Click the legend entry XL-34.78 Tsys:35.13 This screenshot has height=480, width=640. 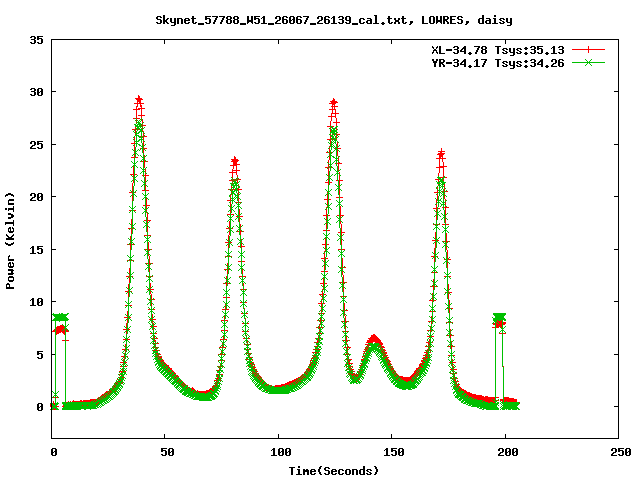tap(498, 50)
